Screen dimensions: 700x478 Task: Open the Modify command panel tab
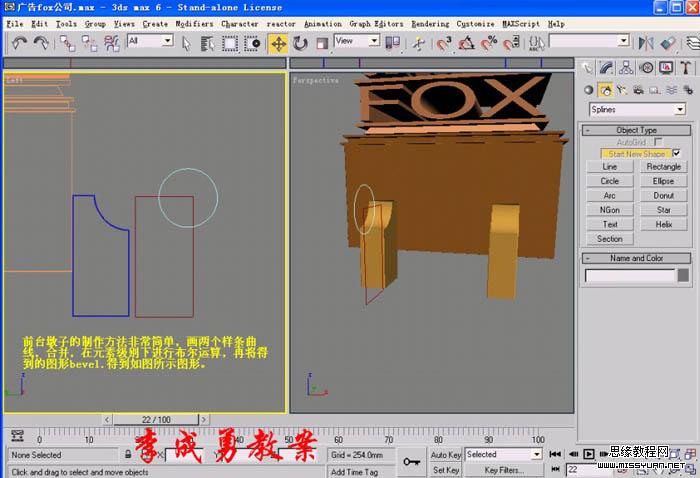tap(605, 67)
